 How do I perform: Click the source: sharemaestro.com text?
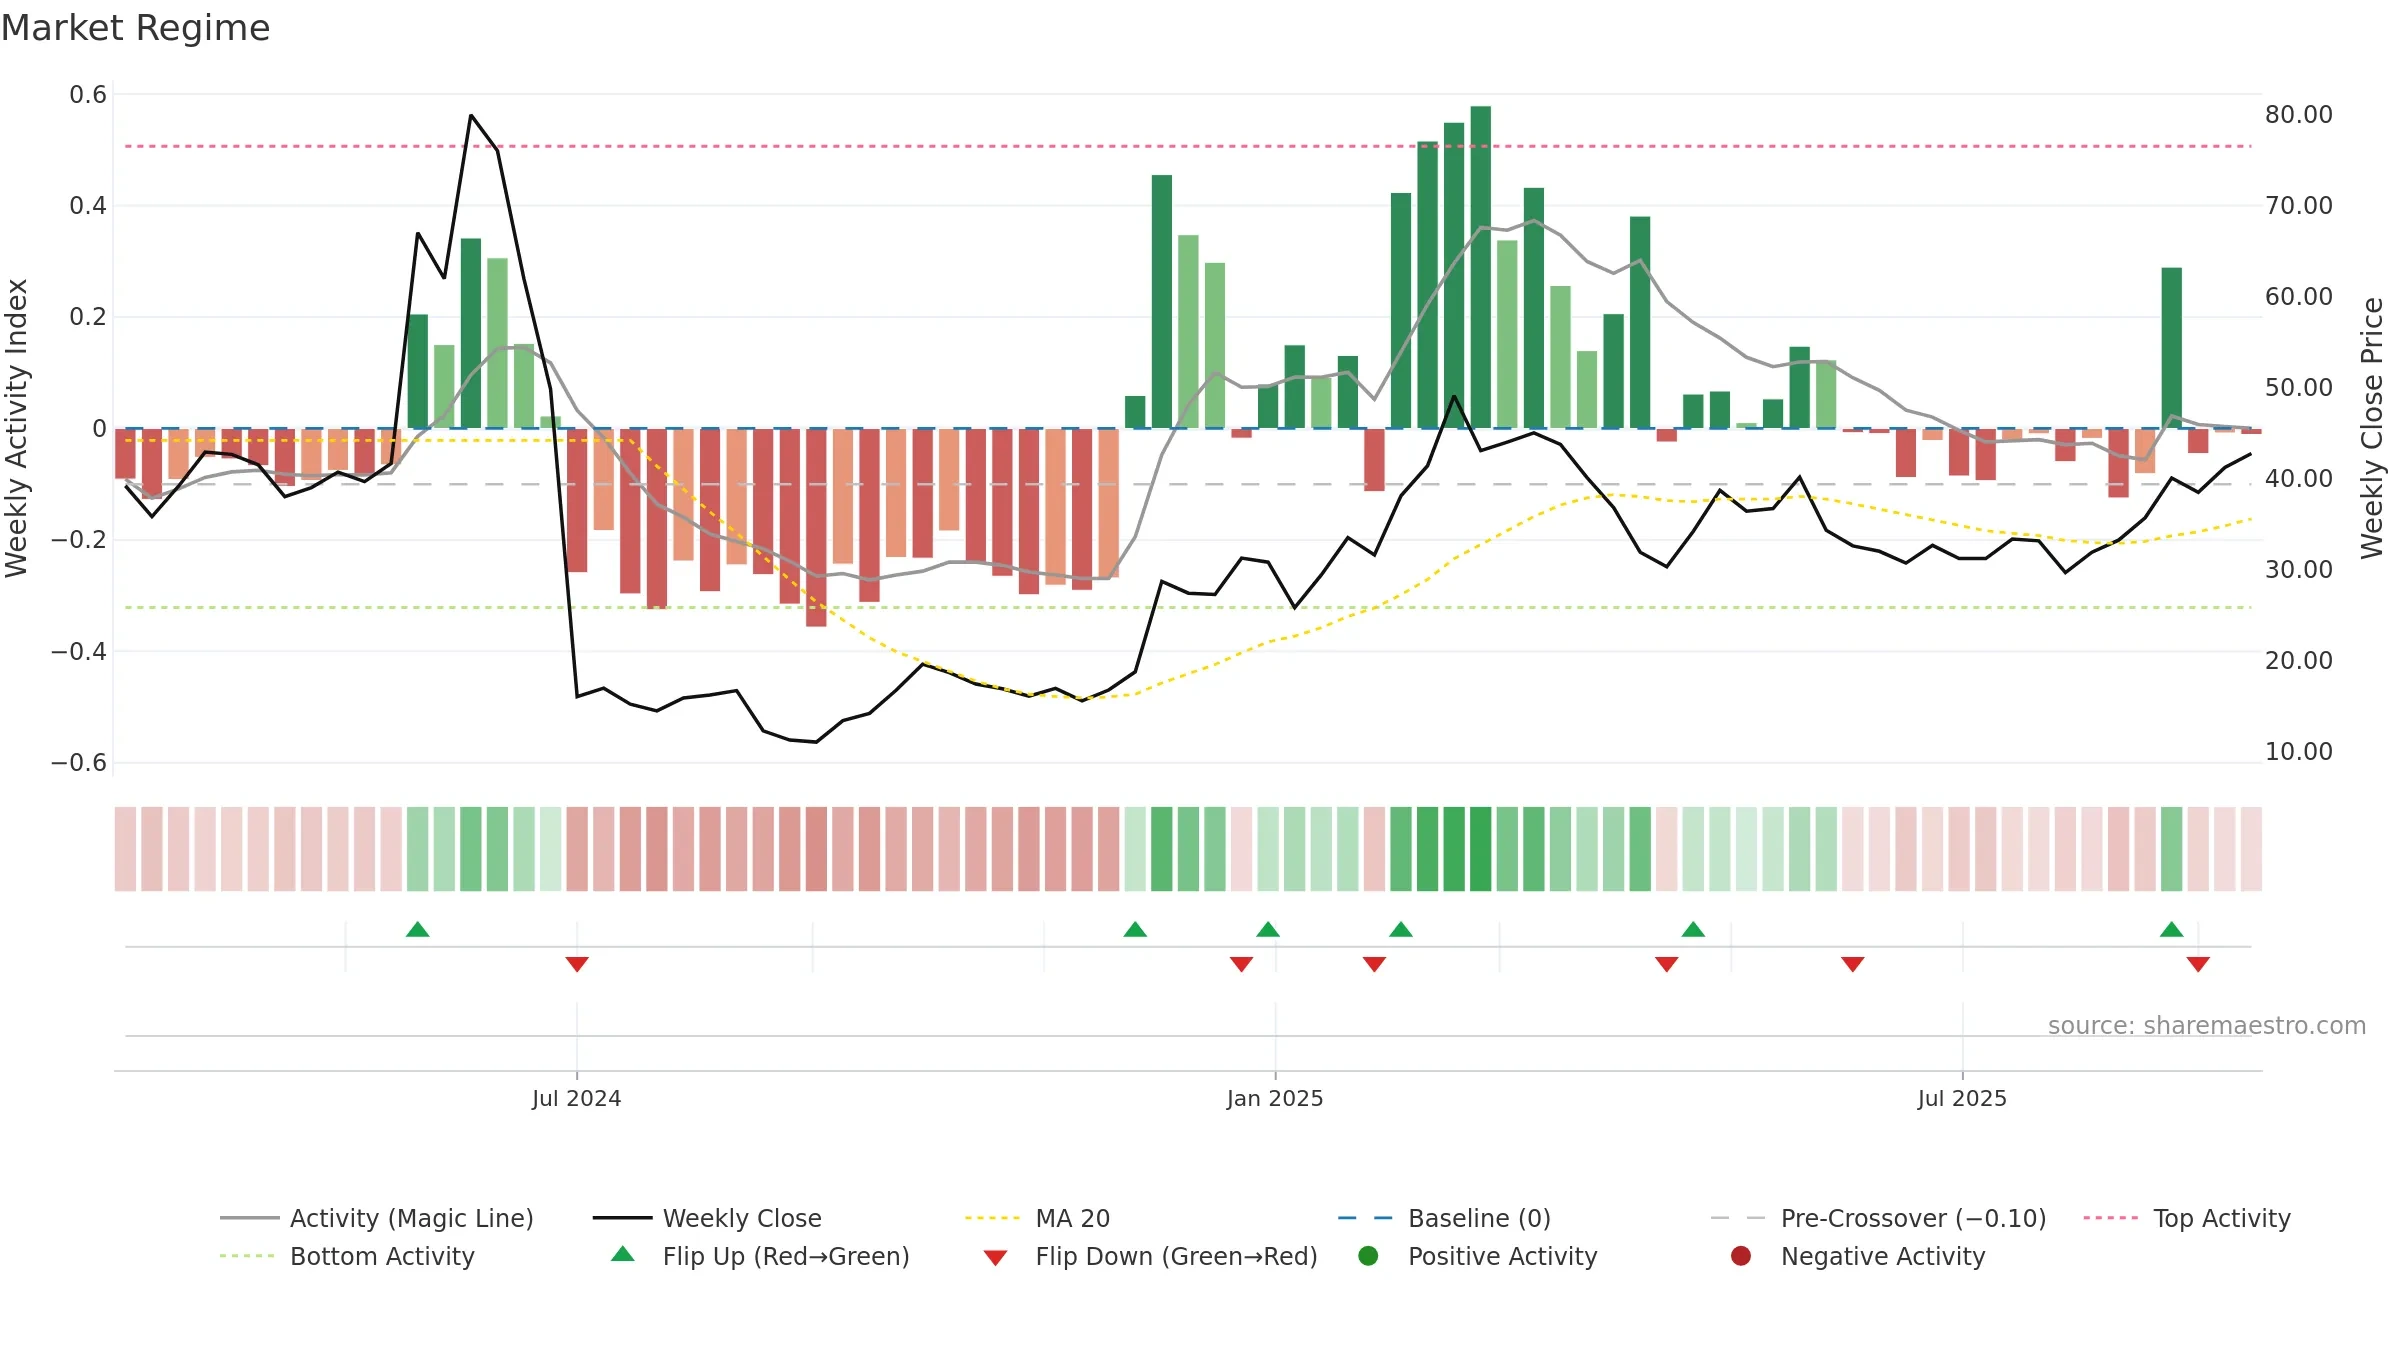pyautogui.click(x=2207, y=1026)
